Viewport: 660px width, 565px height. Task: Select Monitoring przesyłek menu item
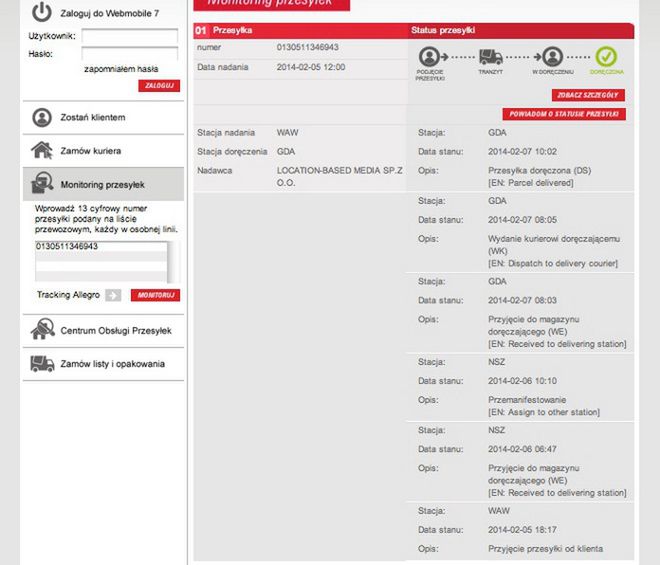(x=104, y=184)
